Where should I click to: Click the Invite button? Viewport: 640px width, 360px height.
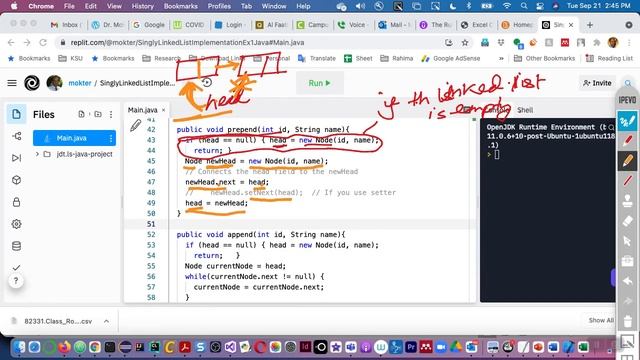pyautogui.click(x=597, y=83)
